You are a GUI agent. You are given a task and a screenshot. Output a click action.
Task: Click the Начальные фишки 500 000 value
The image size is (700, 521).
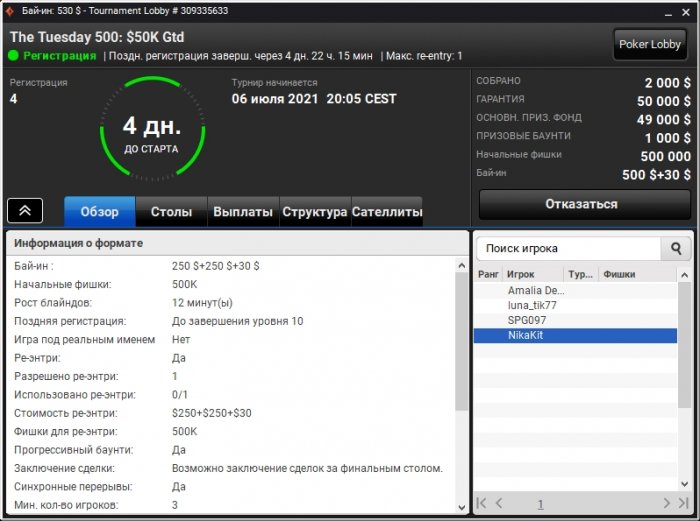pos(666,156)
